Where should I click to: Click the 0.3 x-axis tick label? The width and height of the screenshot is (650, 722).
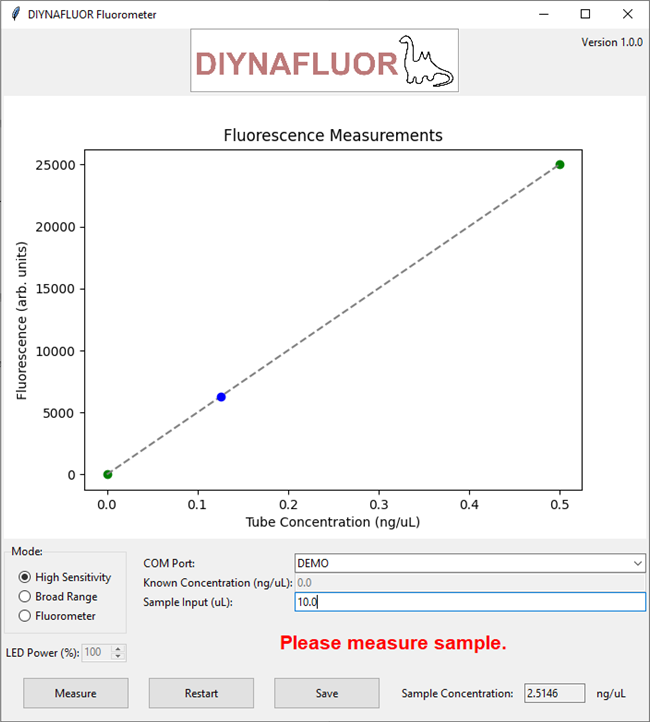[379, 505]
